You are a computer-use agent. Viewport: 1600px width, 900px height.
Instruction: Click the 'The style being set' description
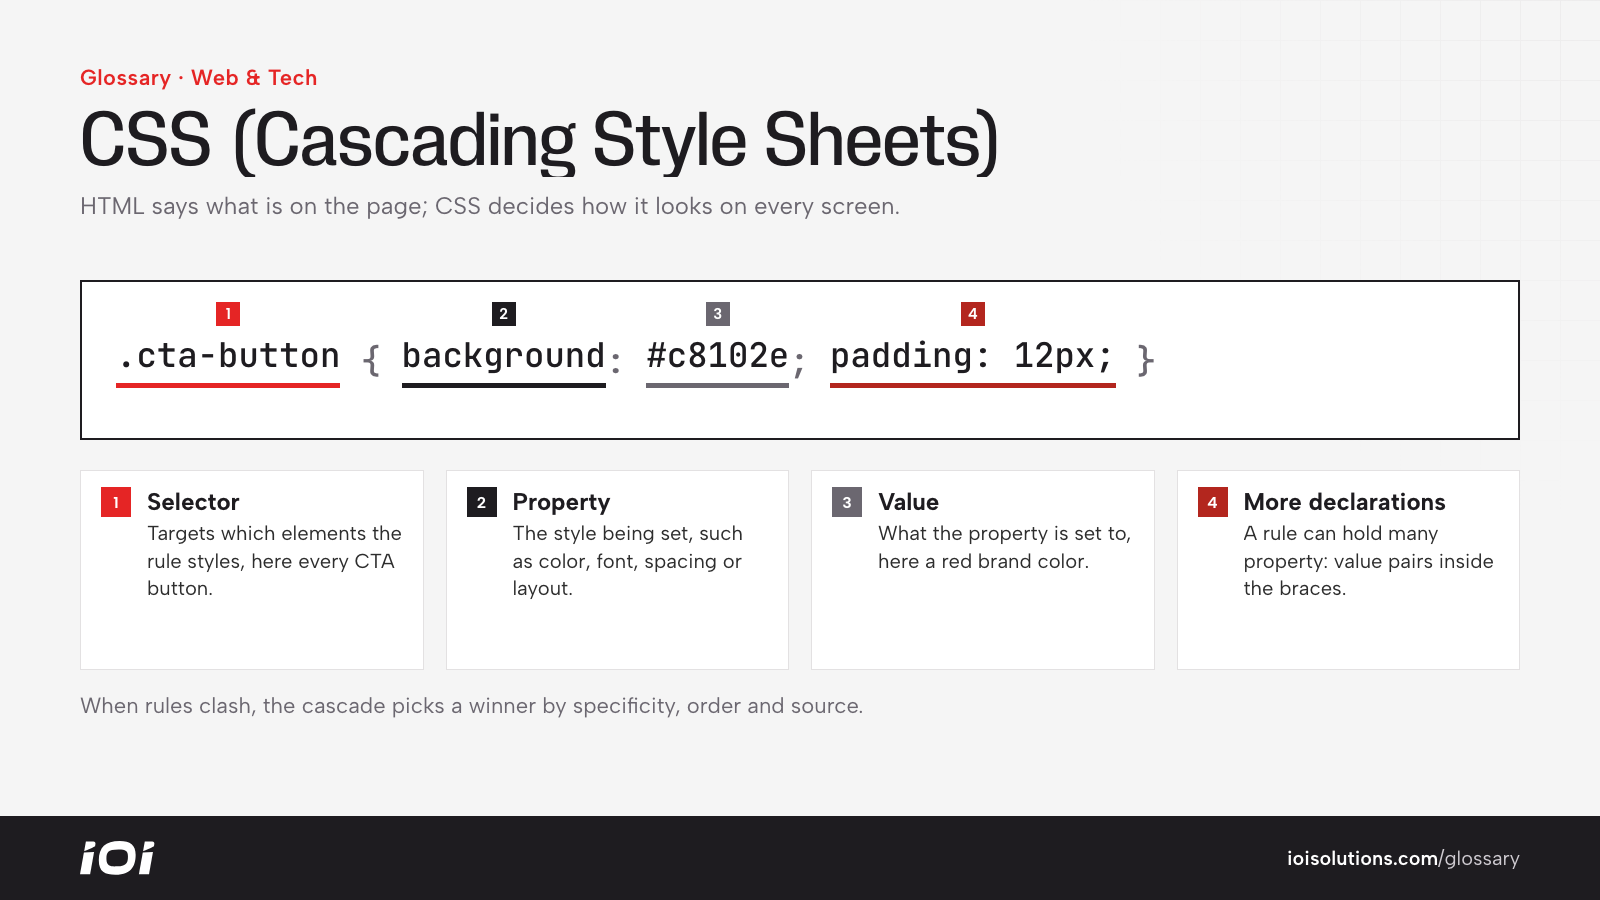(x=627, y=561)
